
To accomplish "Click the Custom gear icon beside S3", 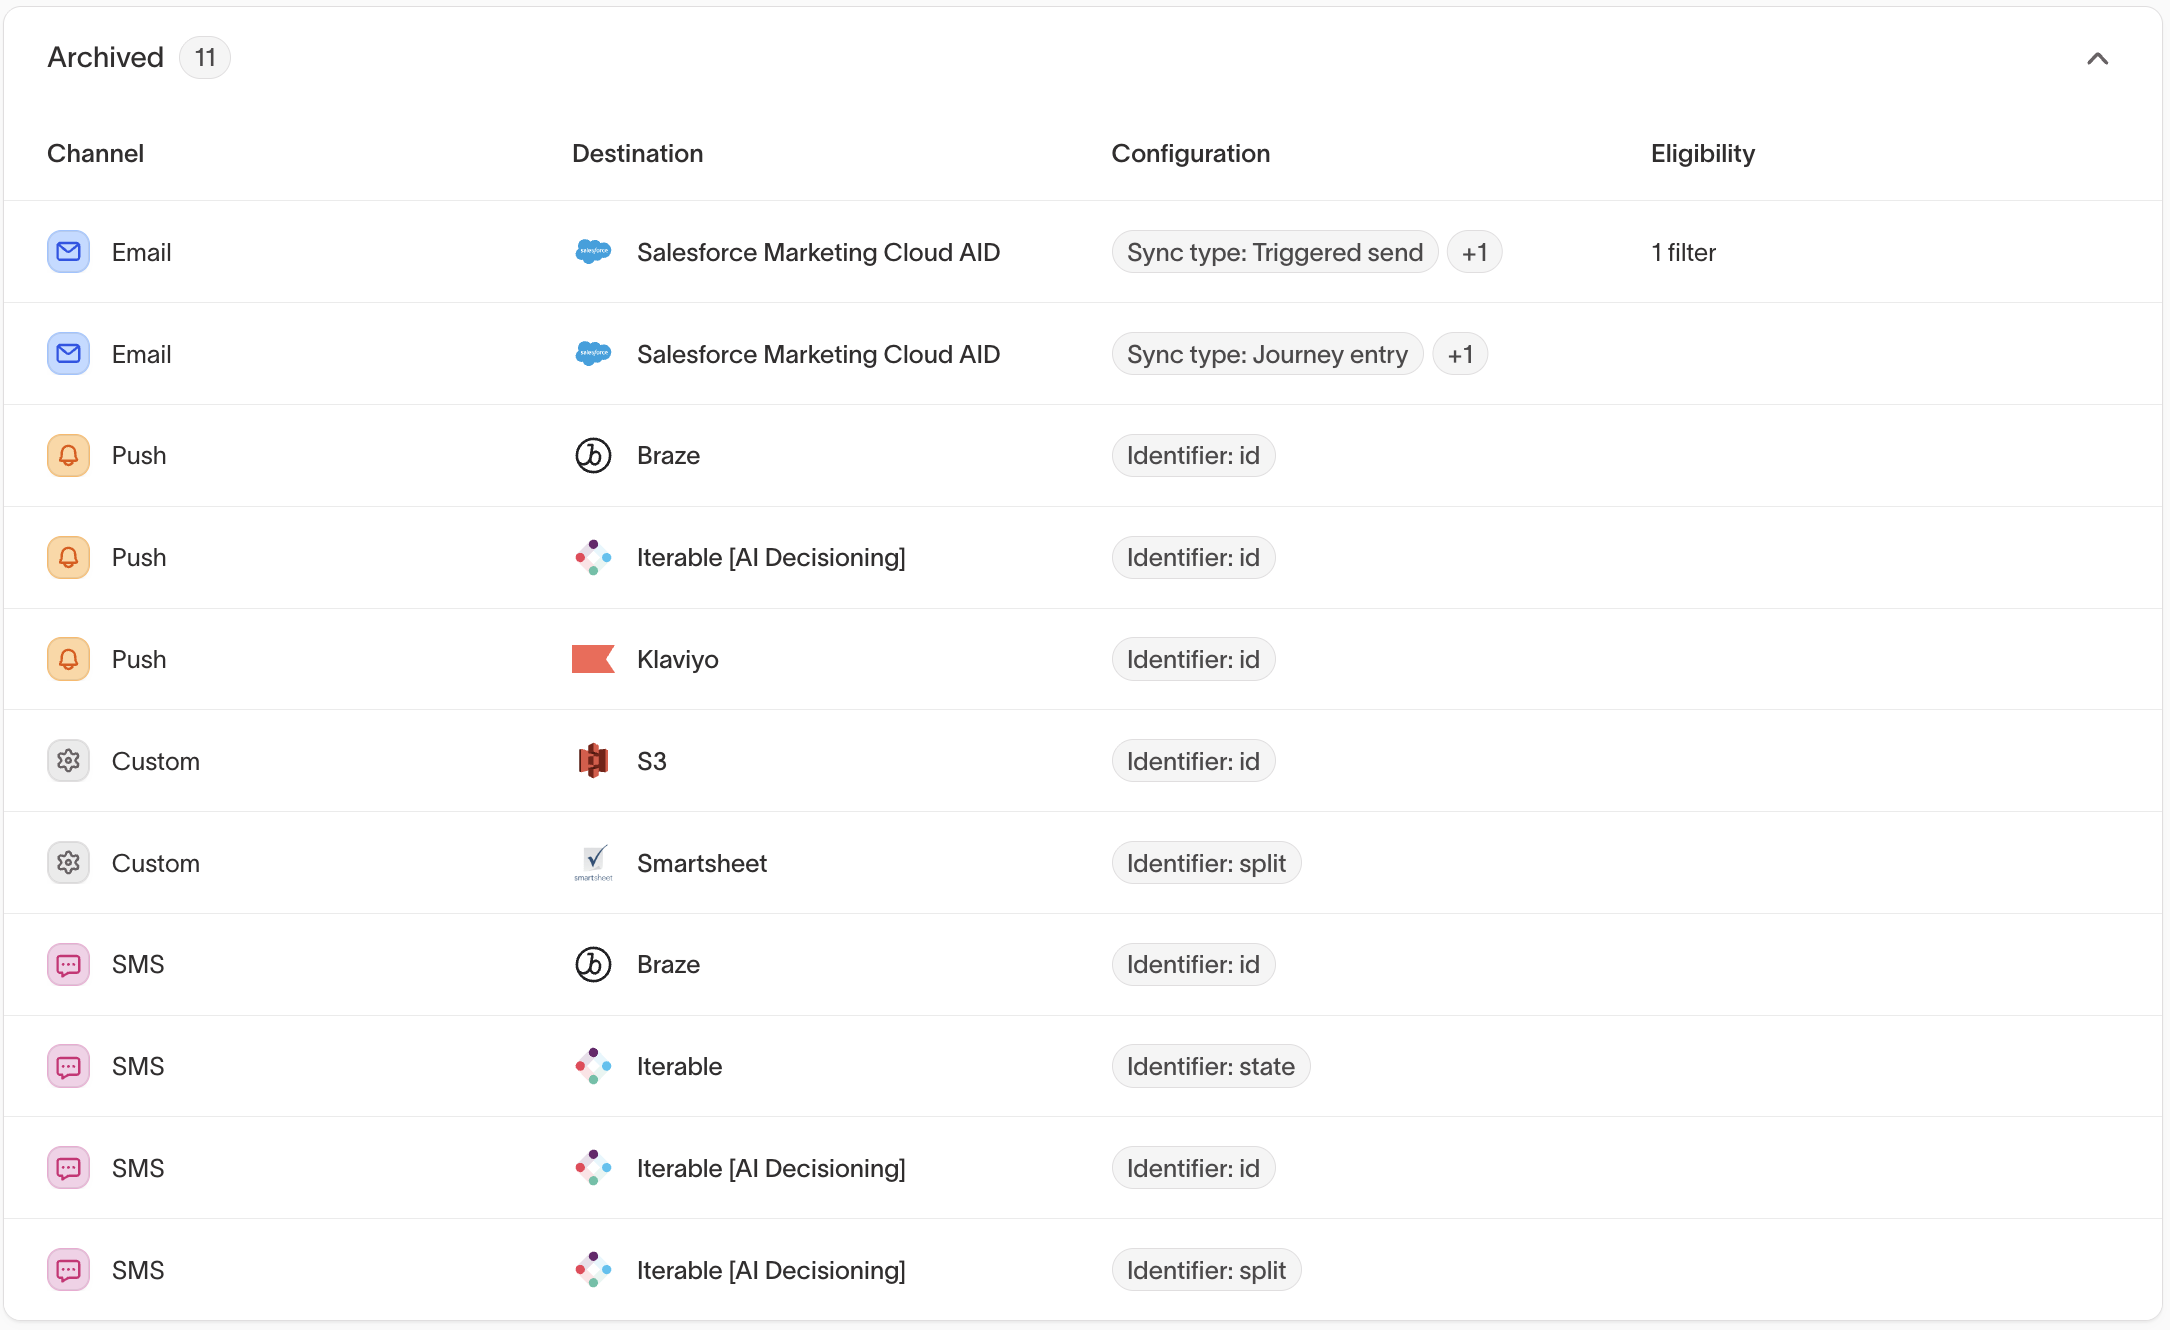I will (x=68, y=761).
